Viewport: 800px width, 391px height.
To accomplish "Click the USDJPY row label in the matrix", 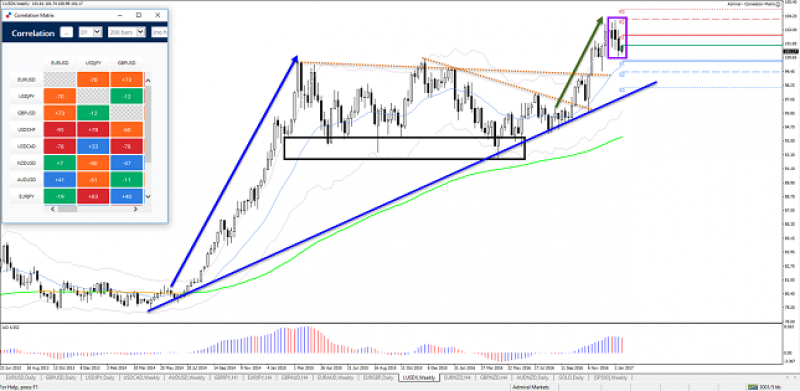I will [x=26, y=96].
